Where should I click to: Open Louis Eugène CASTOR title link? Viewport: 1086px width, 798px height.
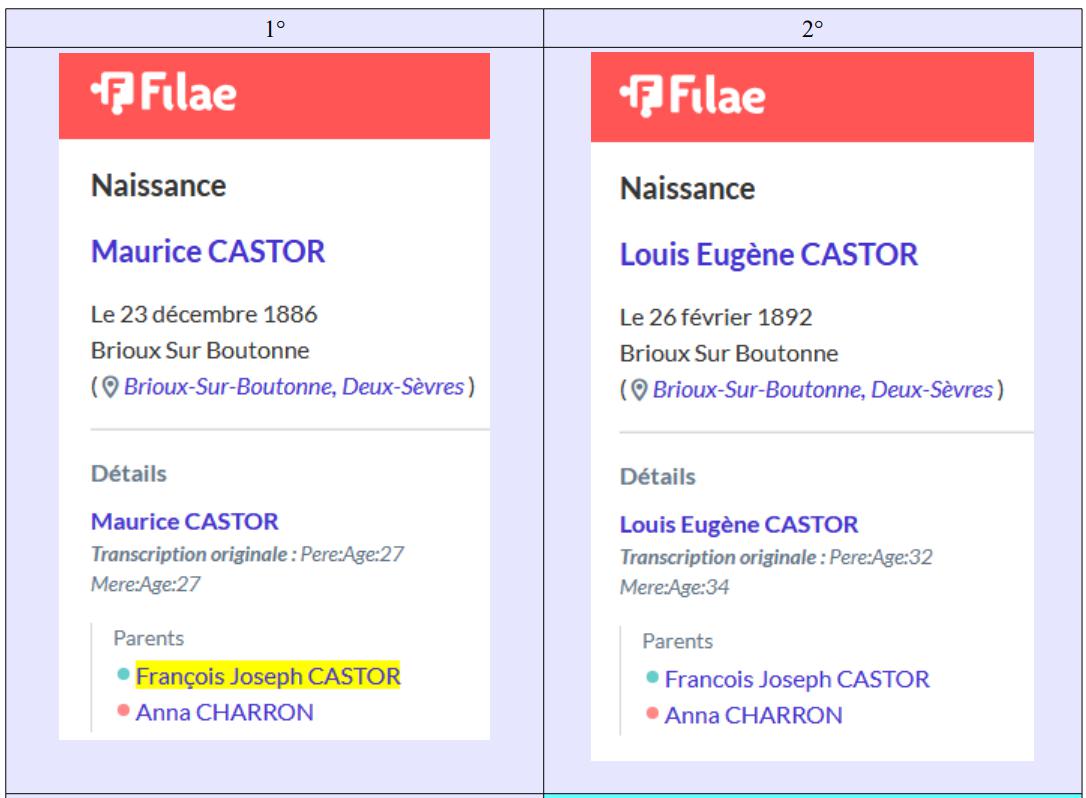tap(769, 255)
